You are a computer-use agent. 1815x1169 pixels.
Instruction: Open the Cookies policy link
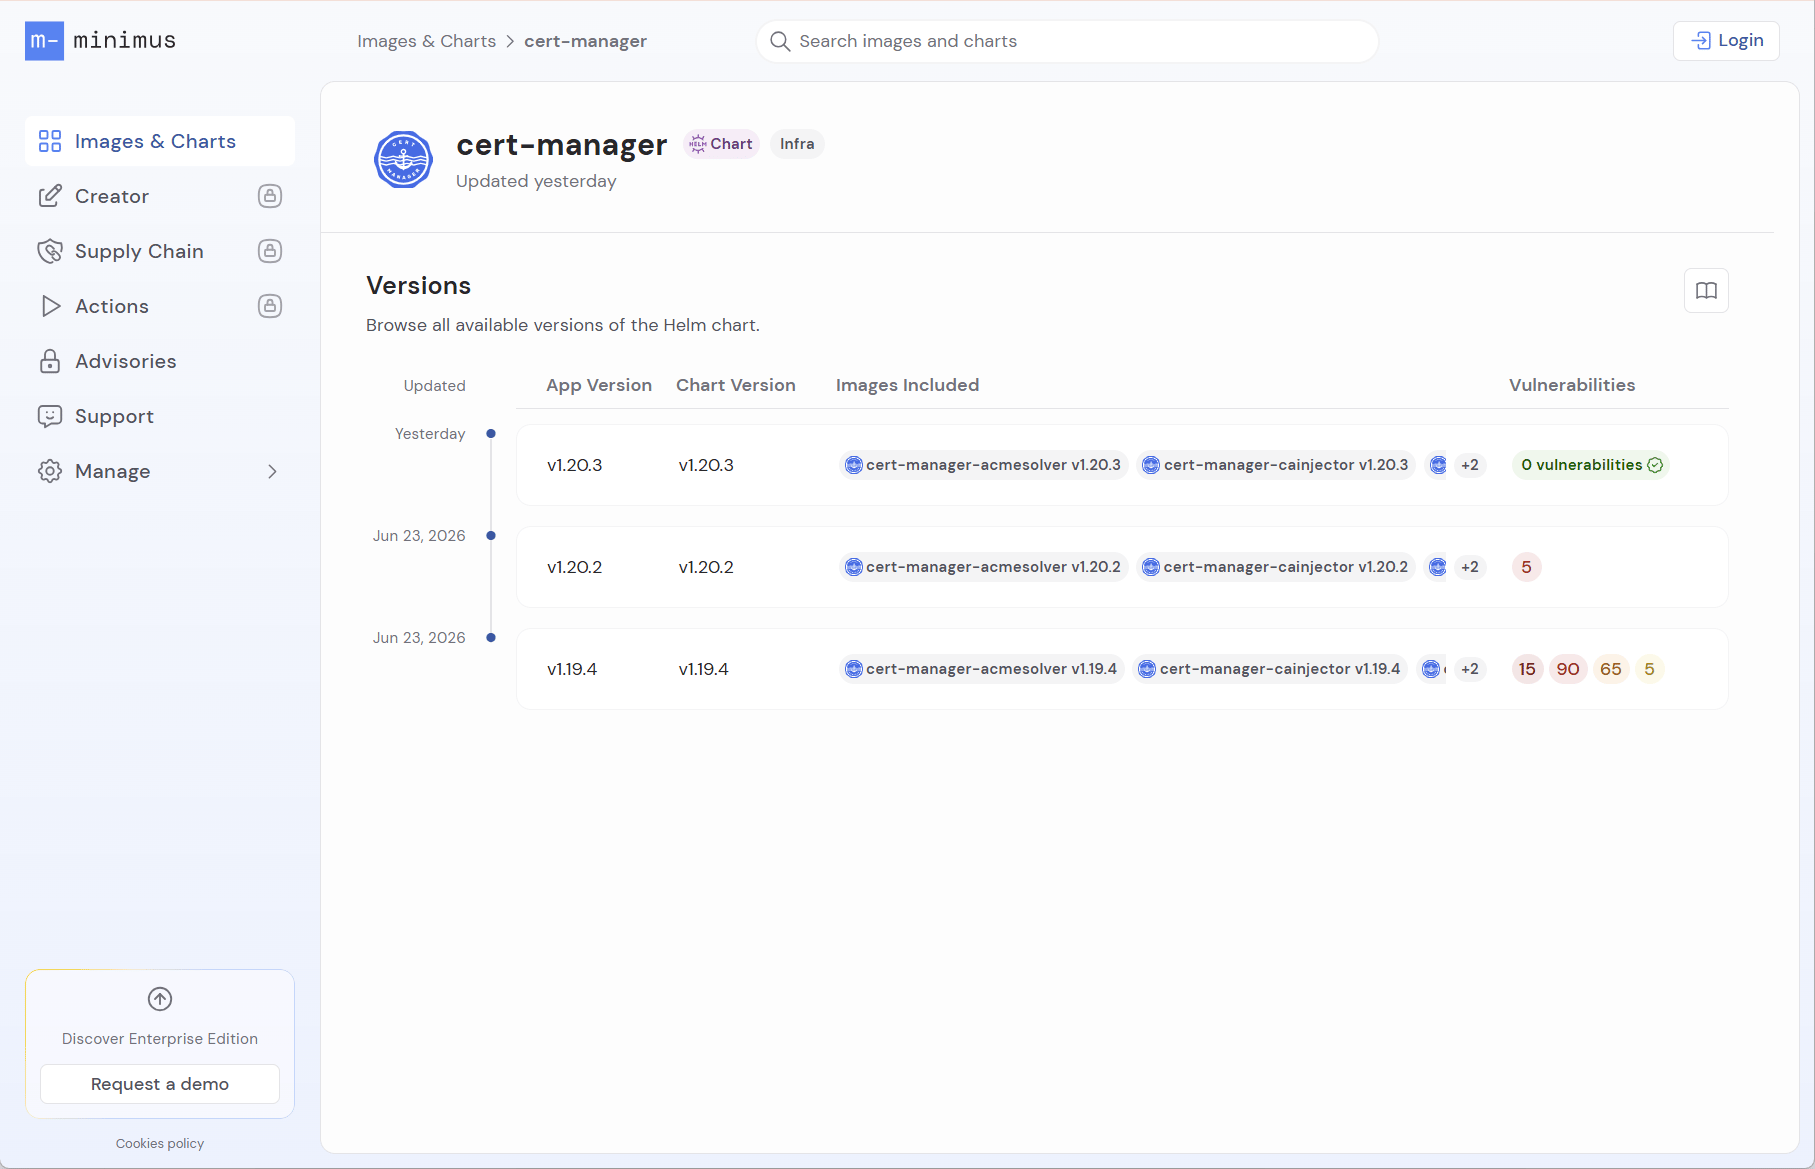tap(160, 1144)
